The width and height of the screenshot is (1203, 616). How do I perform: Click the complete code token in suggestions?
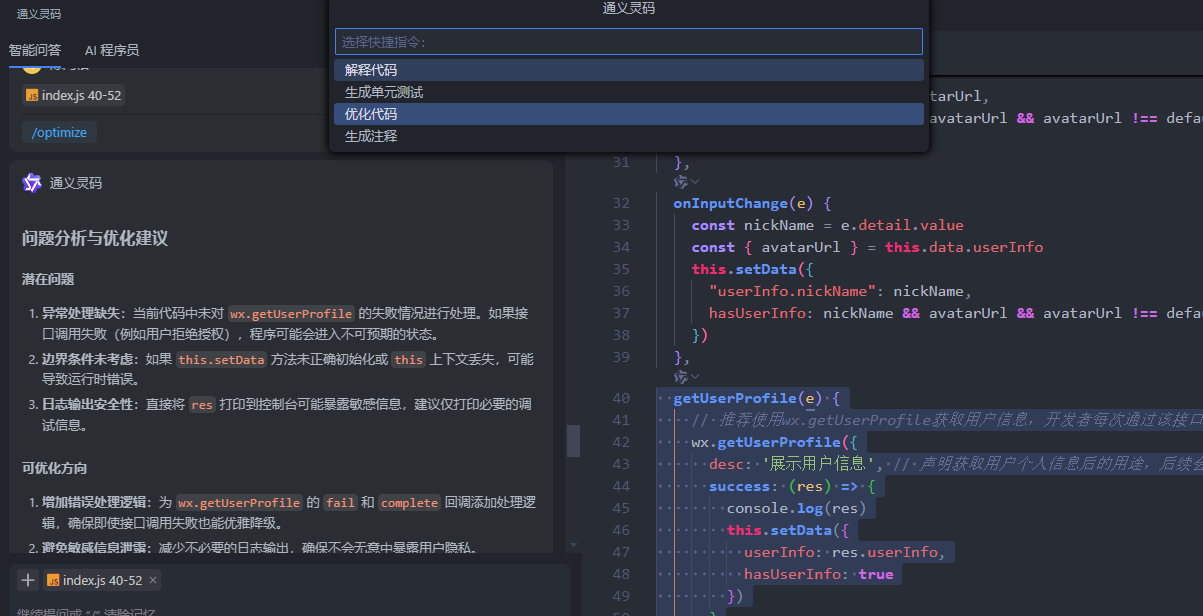pyautogui.click(x=408, y=503)
